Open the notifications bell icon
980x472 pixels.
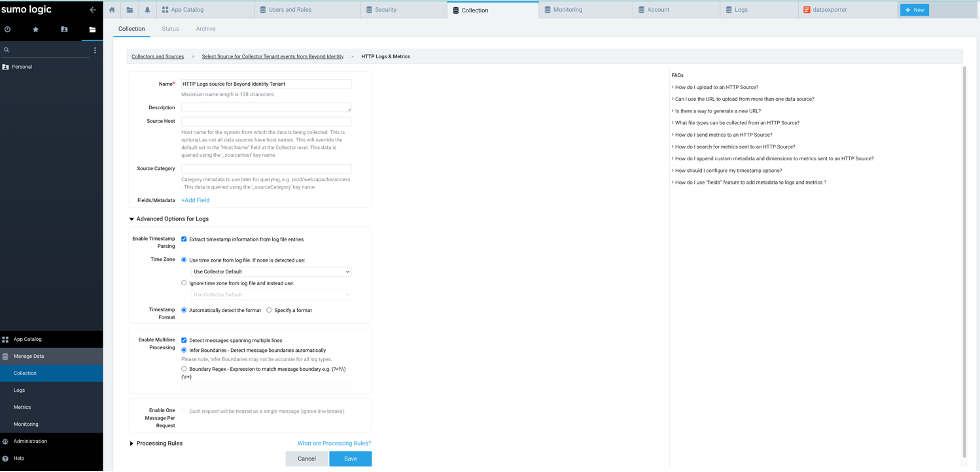pos(149,9)
